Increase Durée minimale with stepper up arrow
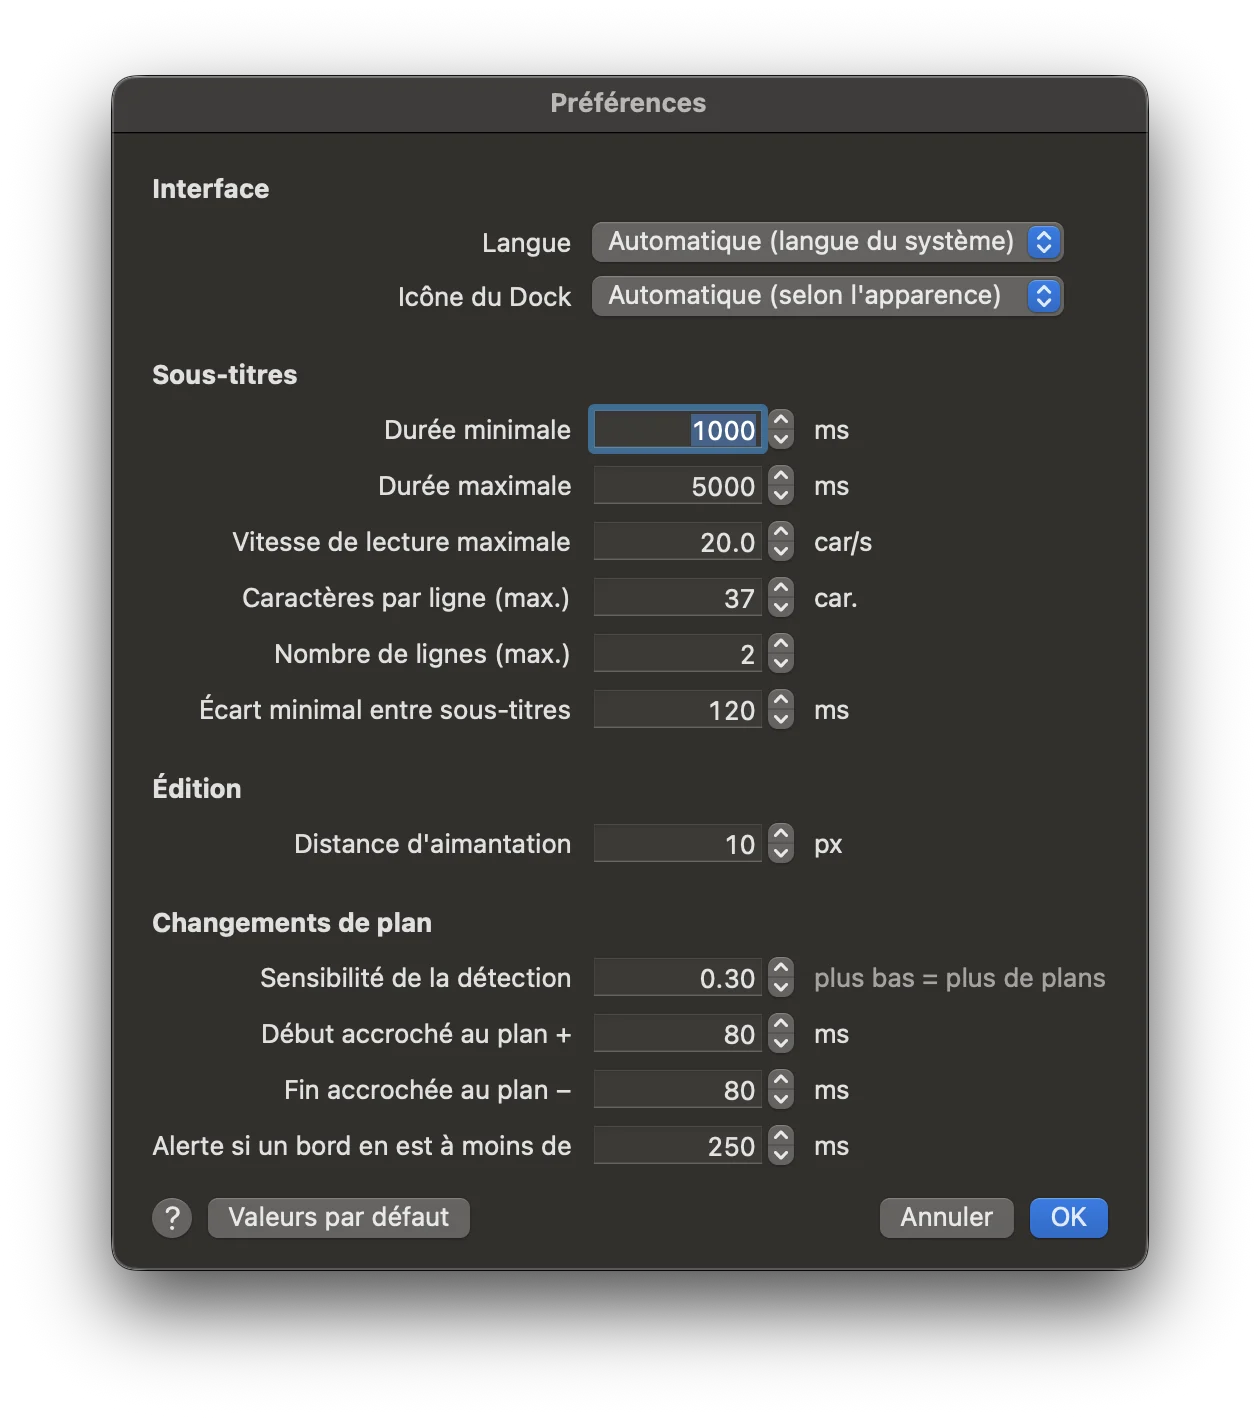This screenshot has height=1418, width=1260. coord(782,421)
